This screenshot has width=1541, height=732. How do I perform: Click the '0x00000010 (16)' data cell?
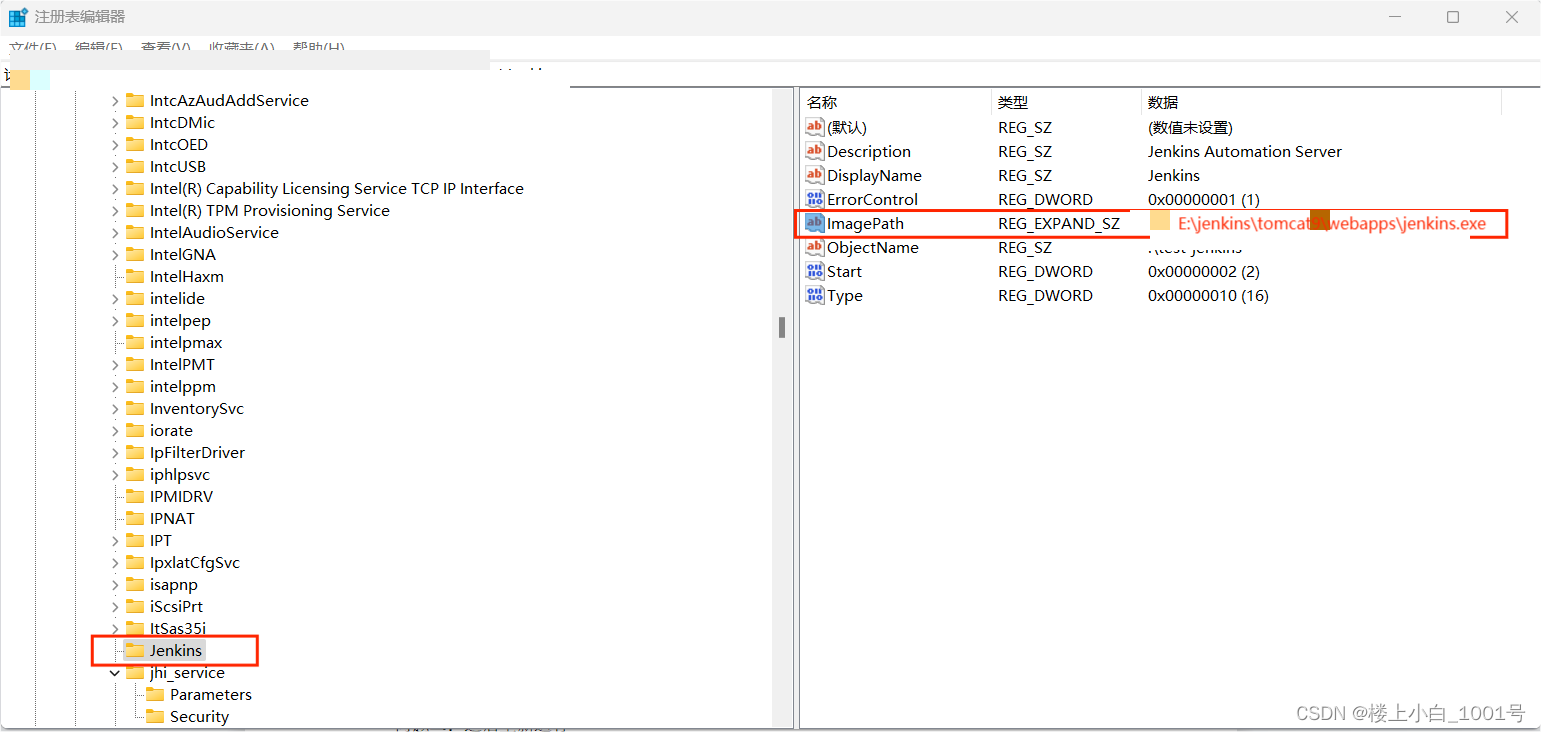[x=1208, y=295]
